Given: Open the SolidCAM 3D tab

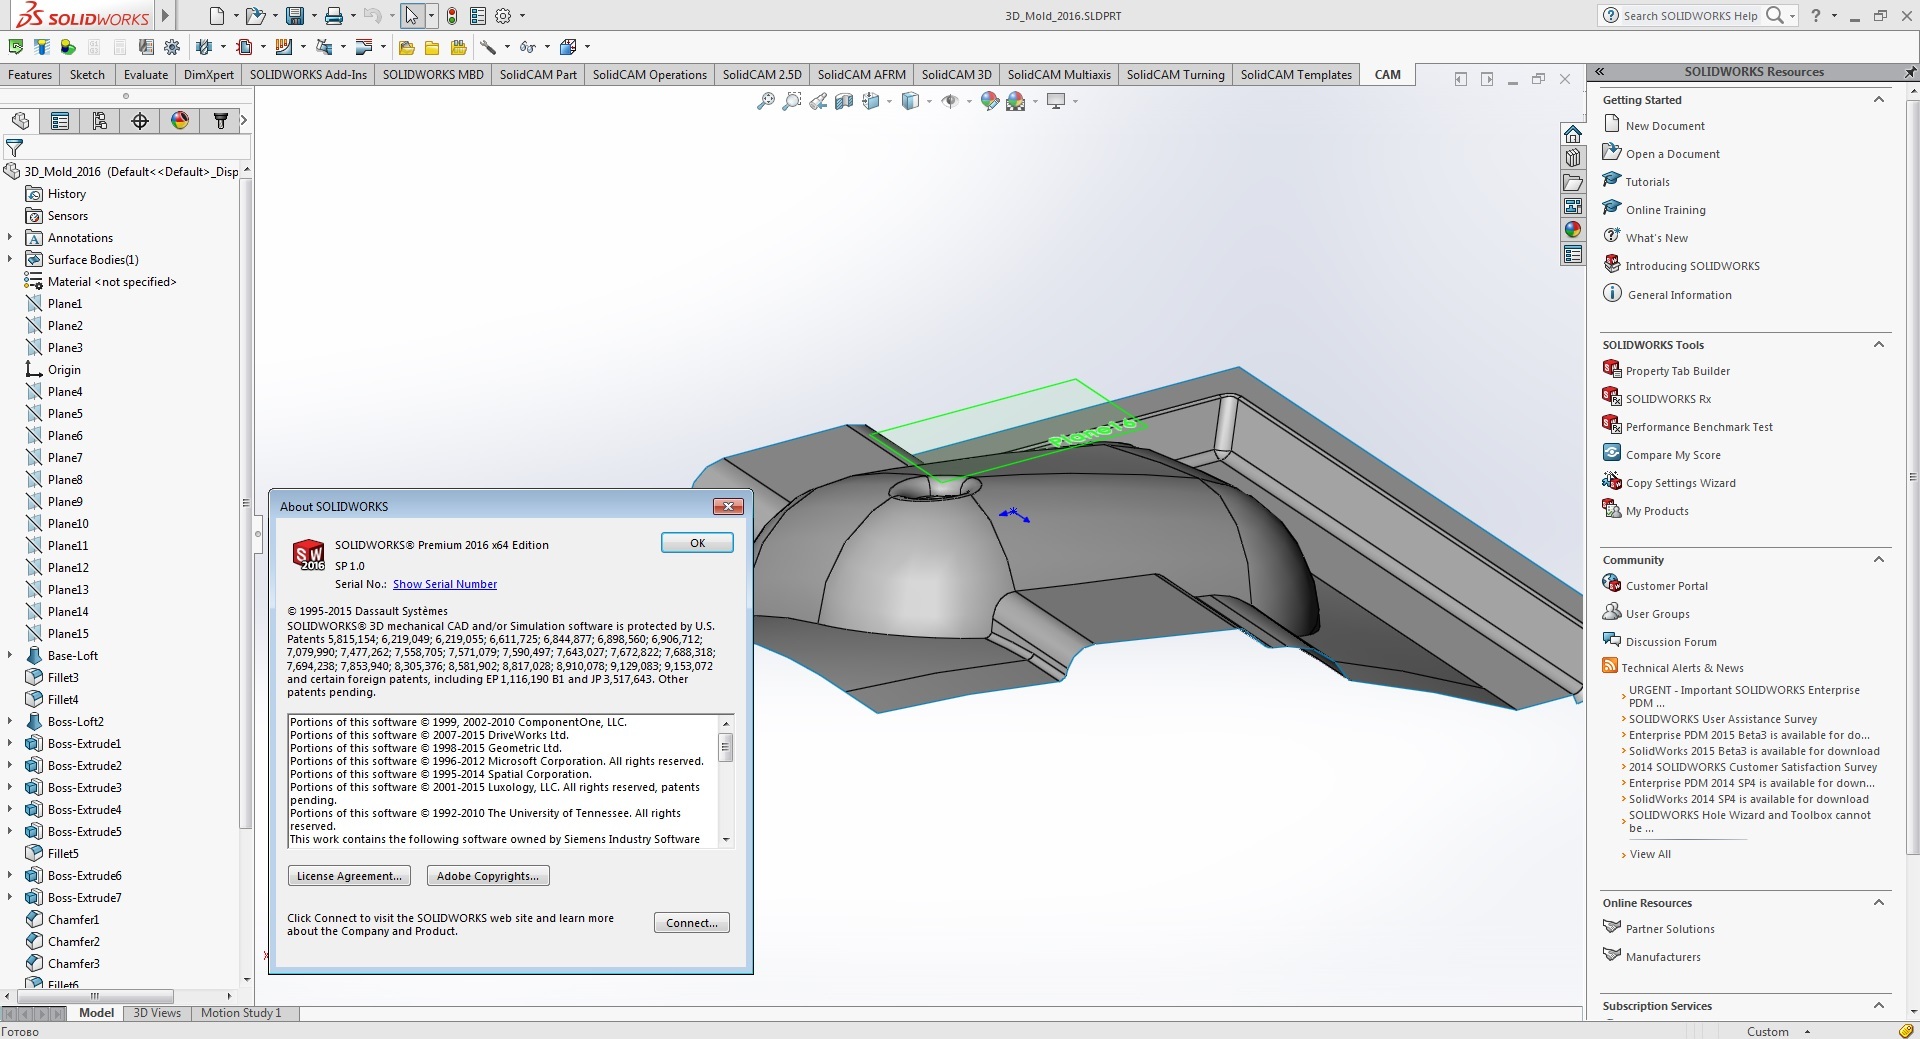Looking at the screenshot, I should [x=956, y=75].
